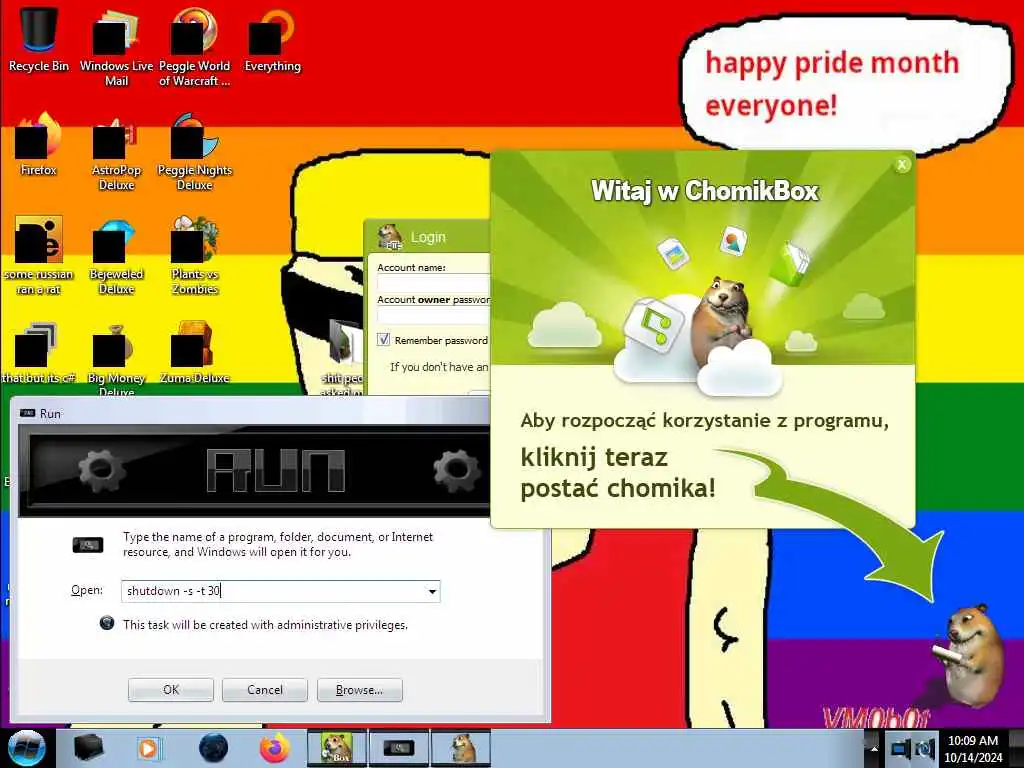Click the 'Witaj w ChomikBox' heading
This screenshot has height=768, width=1024.
tap(705, 191)
